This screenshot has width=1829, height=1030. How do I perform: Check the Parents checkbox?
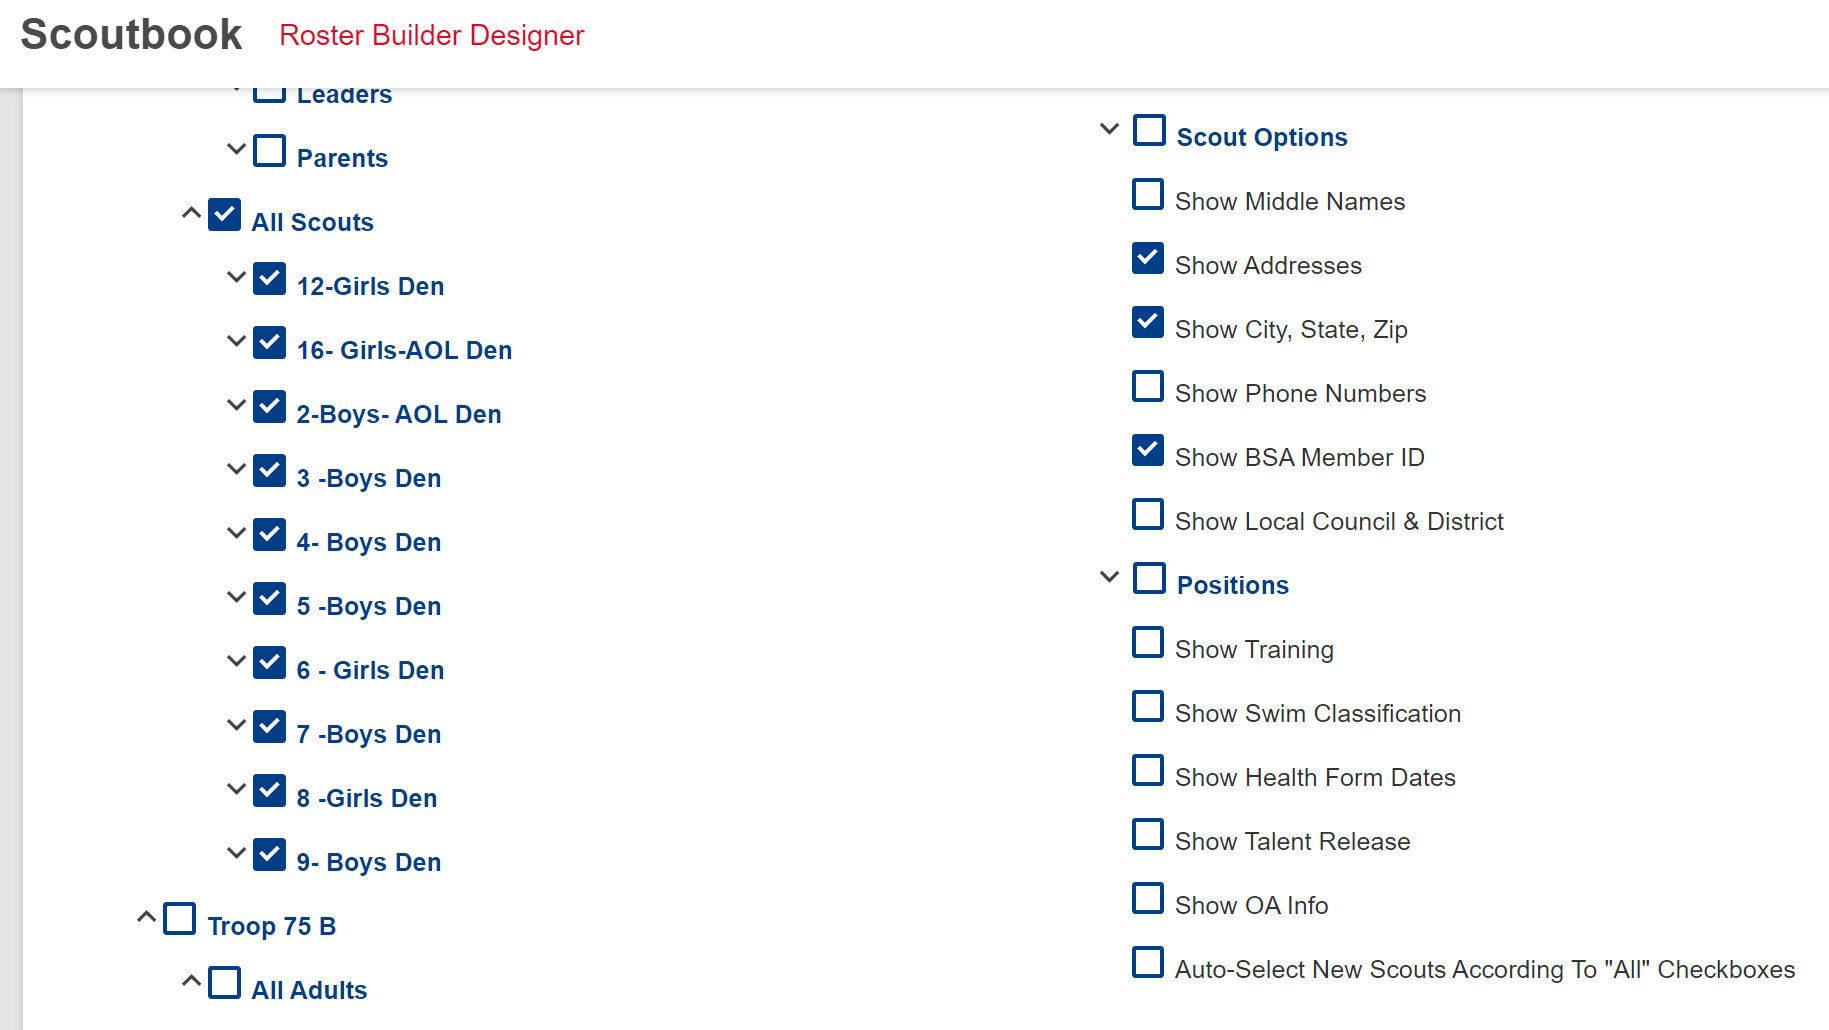coord(269,151)
